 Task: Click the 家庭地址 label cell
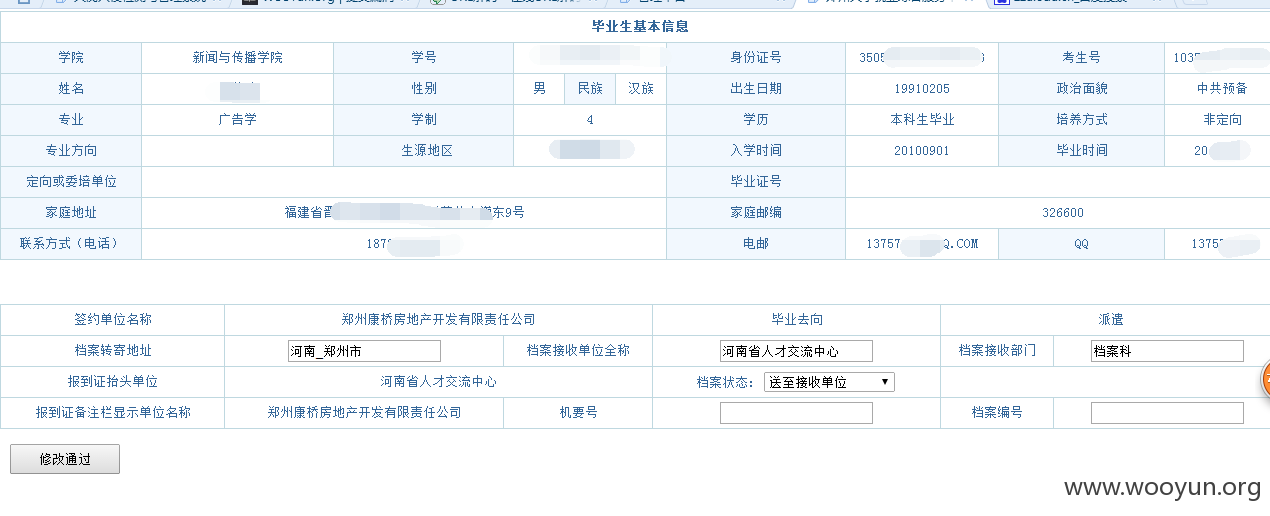coord(71,213)
